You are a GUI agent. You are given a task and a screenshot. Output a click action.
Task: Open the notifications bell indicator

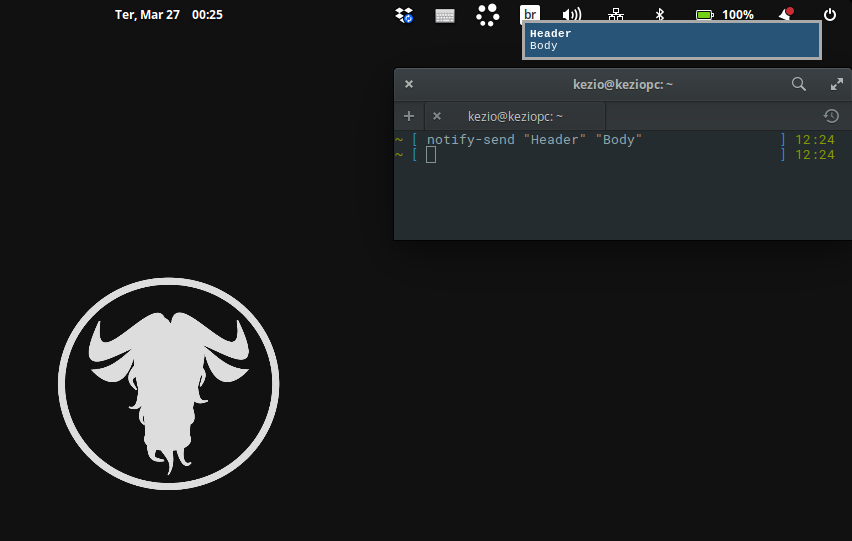tap(786, 15)
